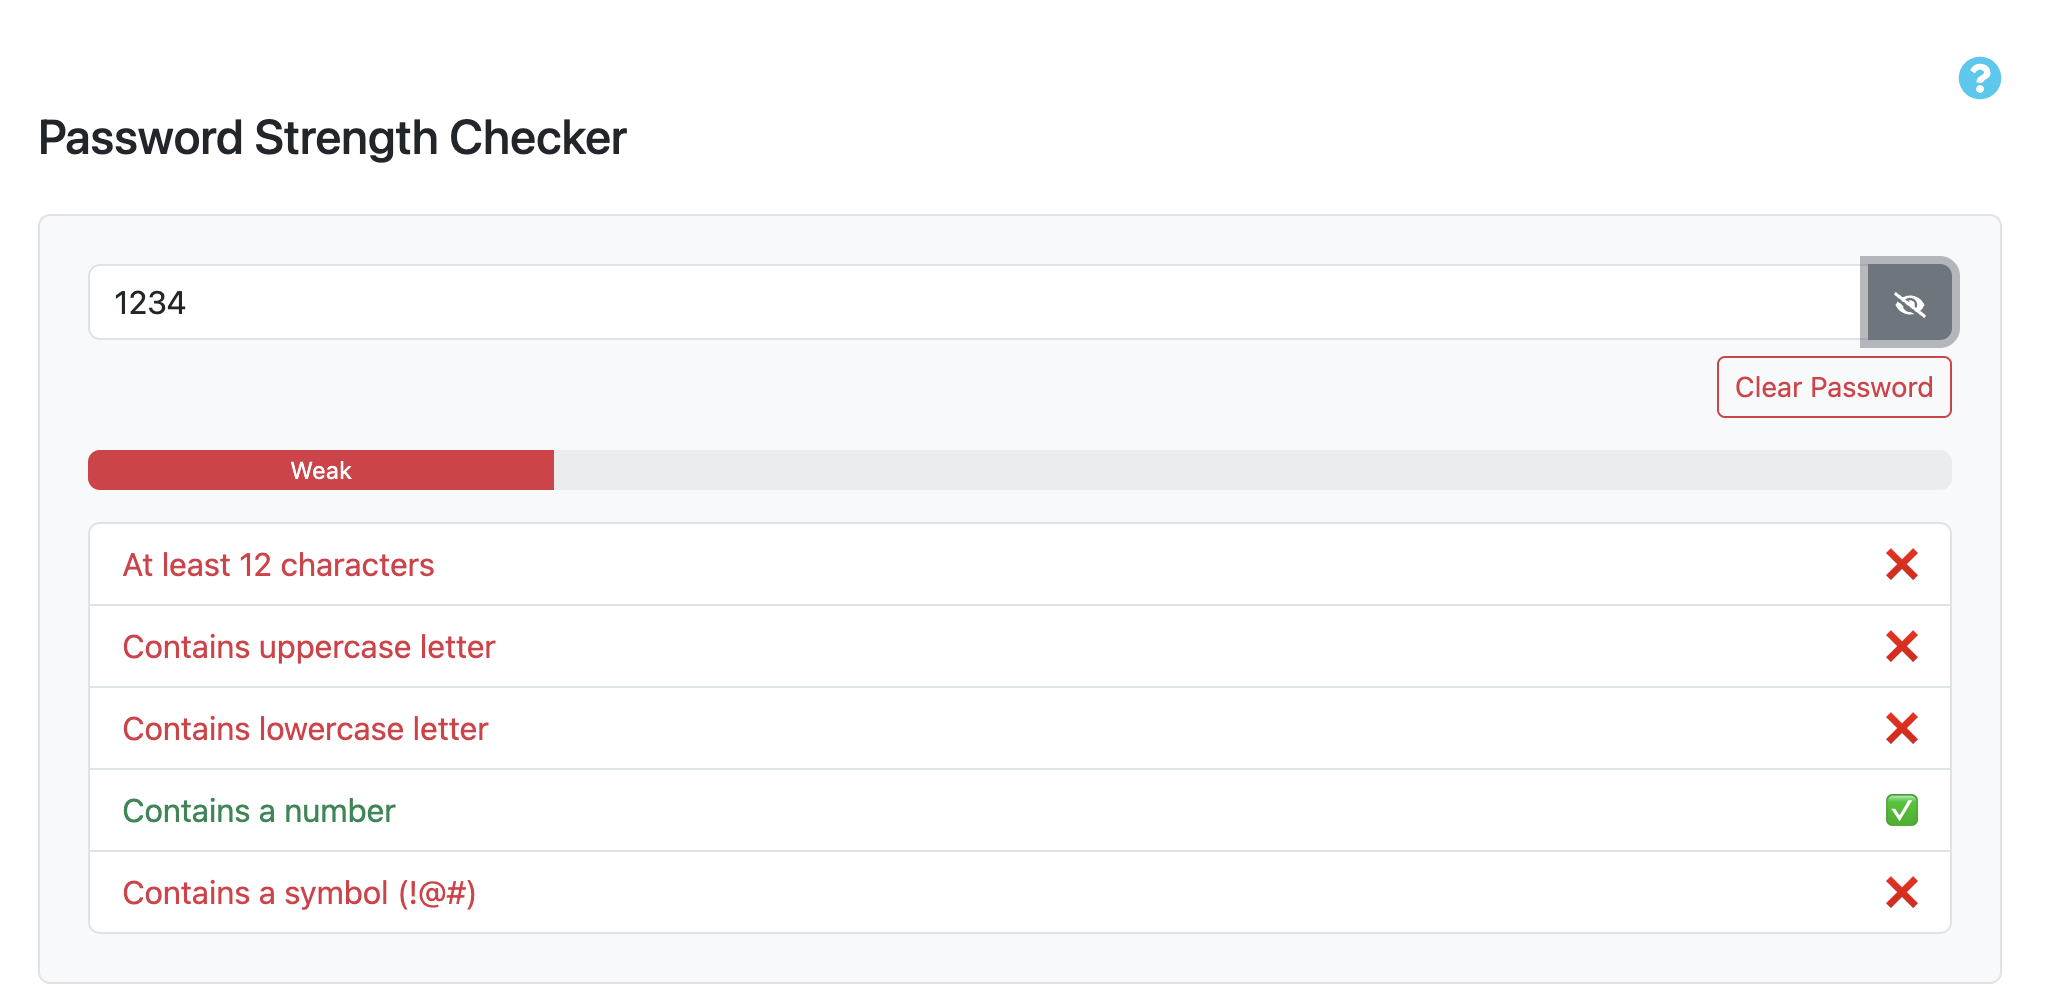
Task: Select the 'At least 12 characters' requirement
Action: 278,565
